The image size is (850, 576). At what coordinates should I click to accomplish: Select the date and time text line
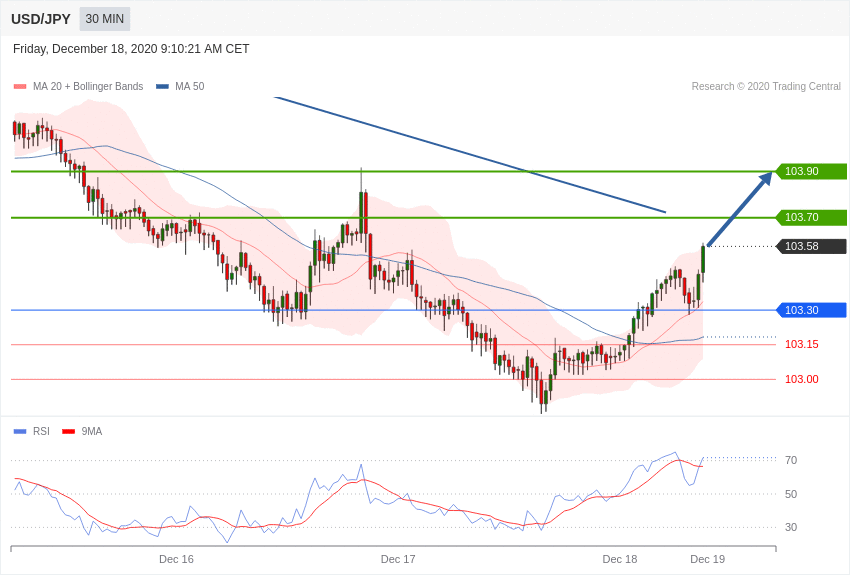[131, 49]
